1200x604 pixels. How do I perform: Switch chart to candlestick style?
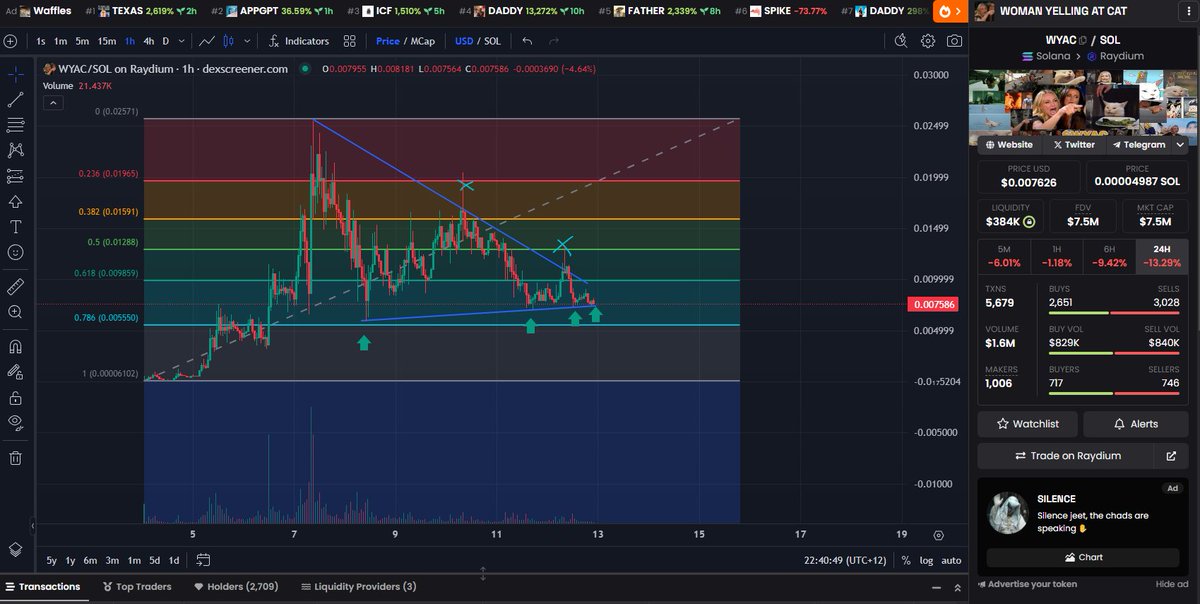[227, 41]
